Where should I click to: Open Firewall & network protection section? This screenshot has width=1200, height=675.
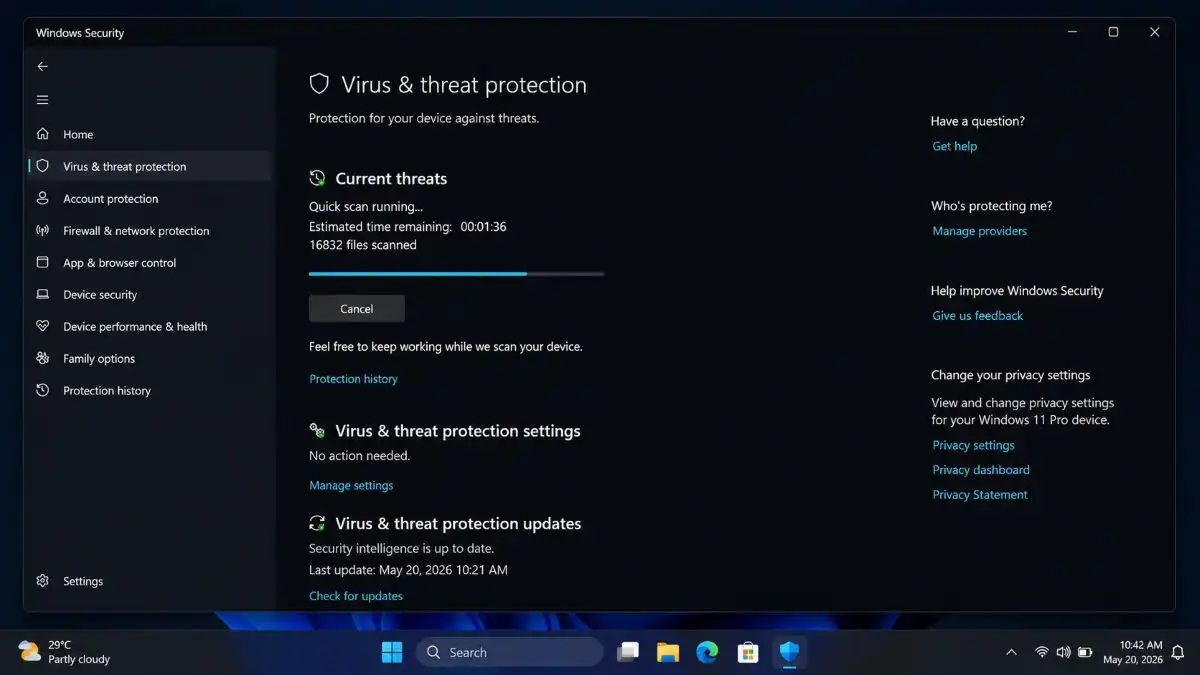coord(150,230)
